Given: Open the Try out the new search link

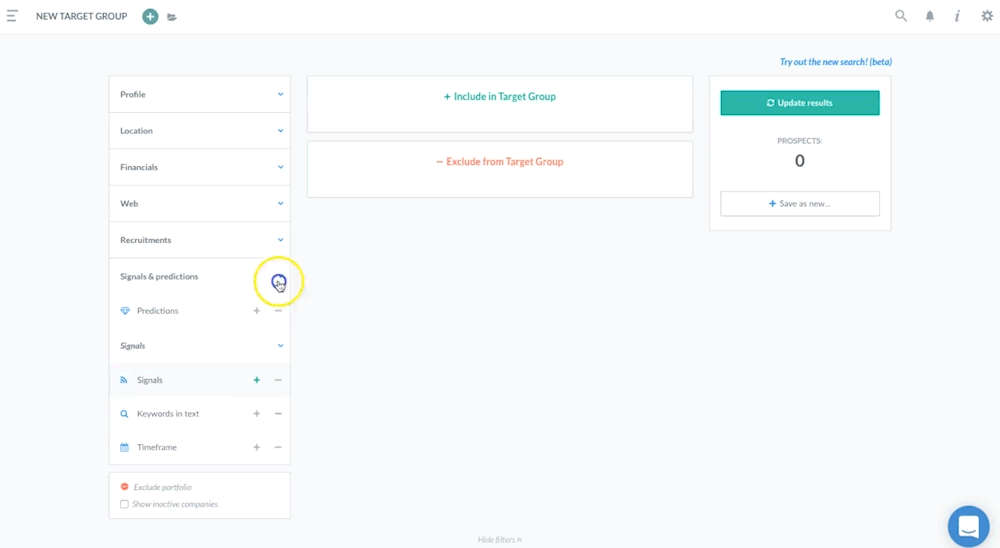Looking at the screenshot, I should (835, 62).
